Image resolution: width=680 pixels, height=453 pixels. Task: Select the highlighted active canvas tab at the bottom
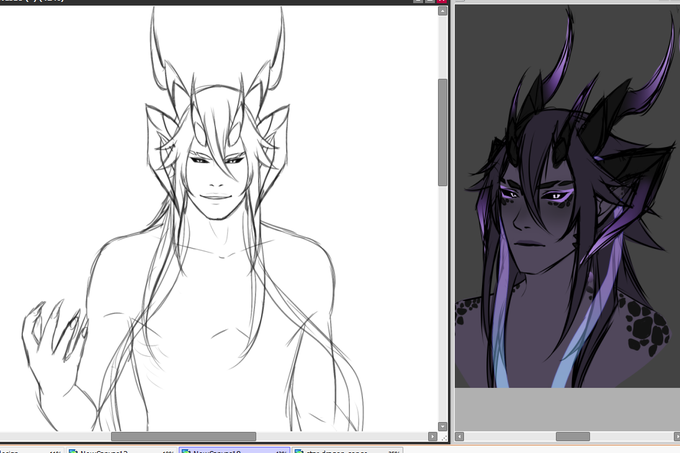(x=234, y=450)
